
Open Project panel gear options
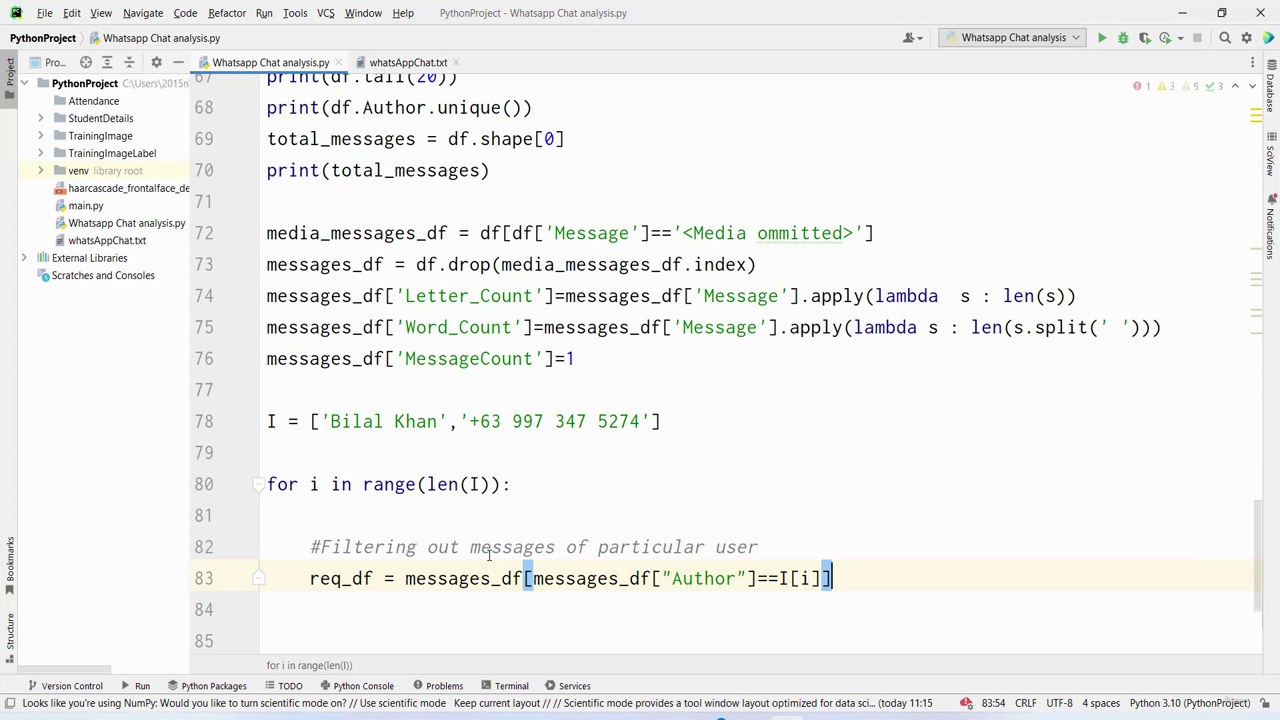[x=156, y=62]
